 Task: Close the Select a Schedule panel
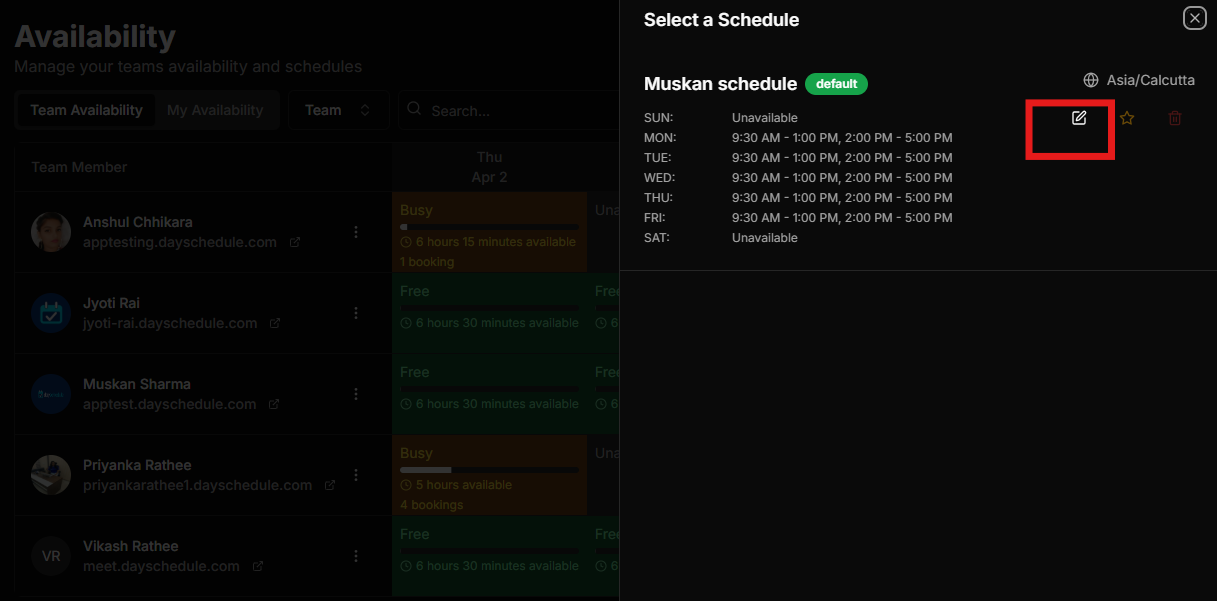pyautogui.click(x=1194, y=18)
